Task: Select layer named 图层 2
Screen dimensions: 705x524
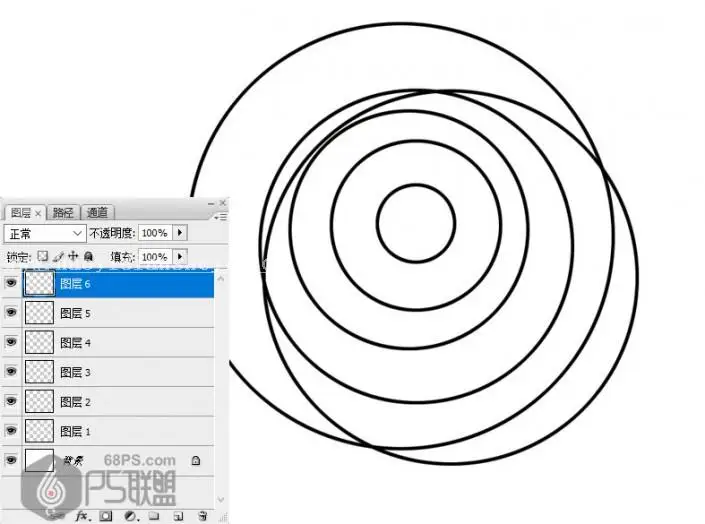Action: point(75,402)
